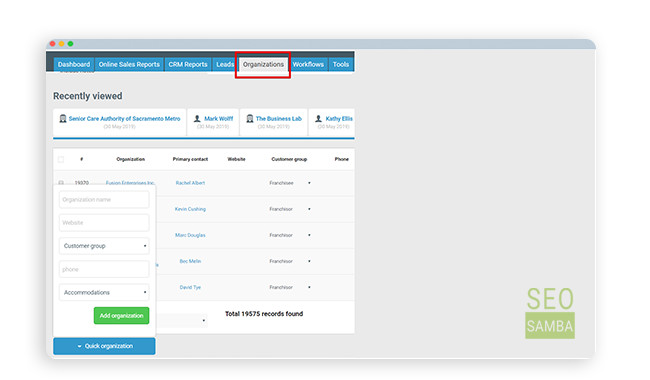Open the CRM Reports tab
Screen dimensions: 650x380
tap(187, 64)
